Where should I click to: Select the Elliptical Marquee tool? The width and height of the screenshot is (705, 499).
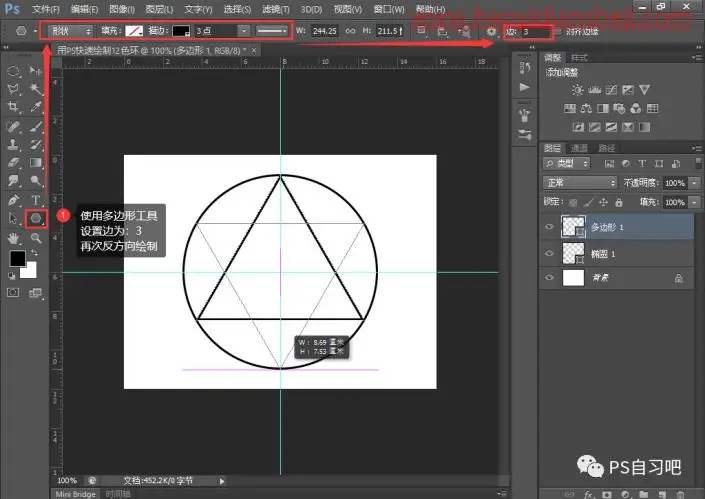click(13, 71)
